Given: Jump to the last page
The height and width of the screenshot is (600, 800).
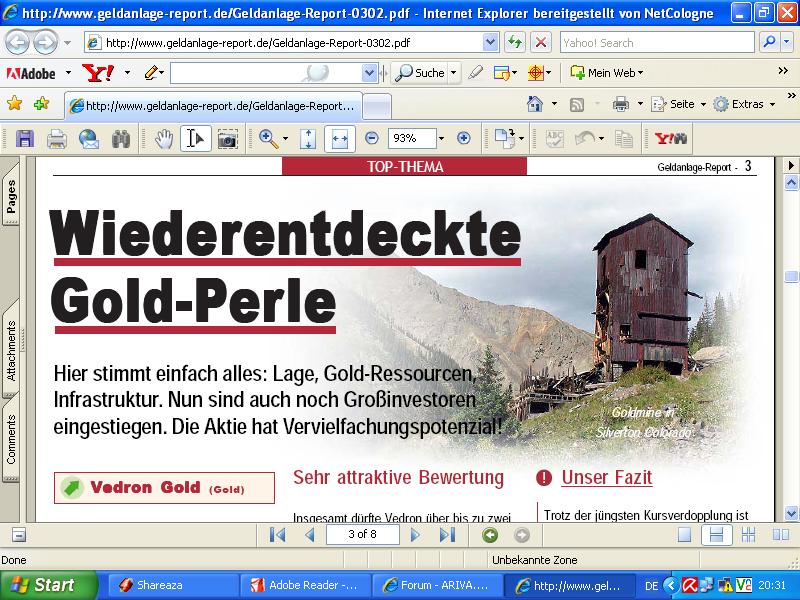Looking at the screenshot, I should pos(447,535).
